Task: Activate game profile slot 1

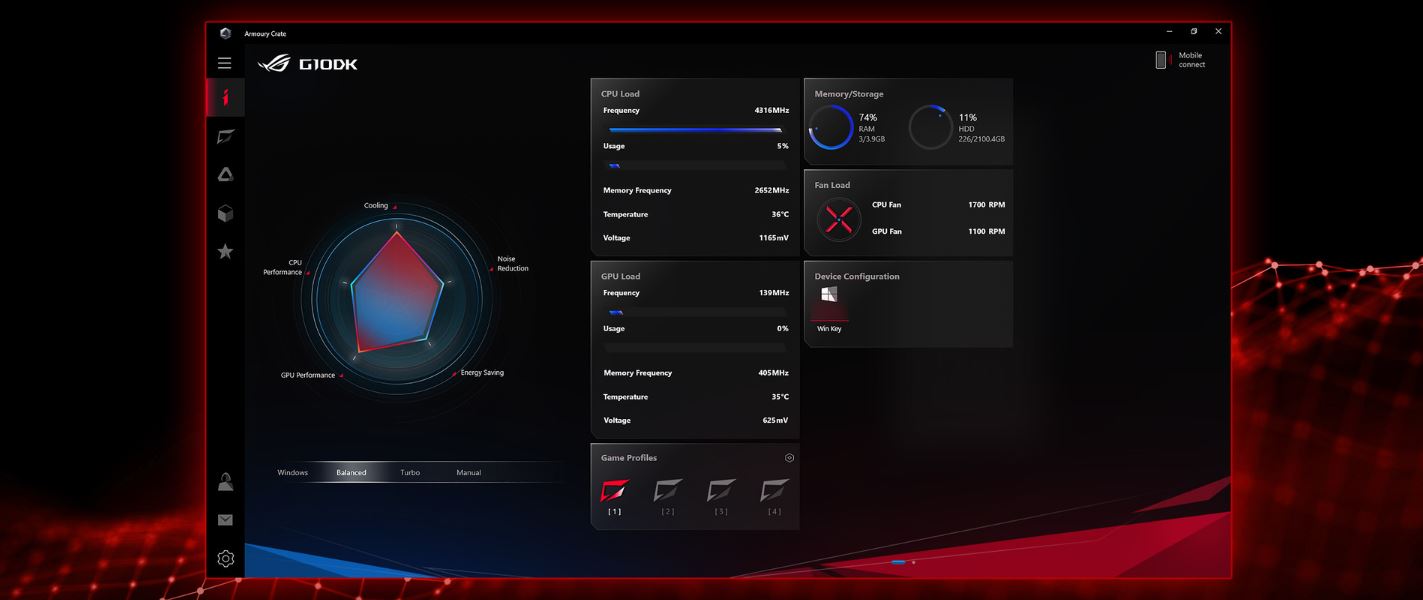Action: point(614,491)
